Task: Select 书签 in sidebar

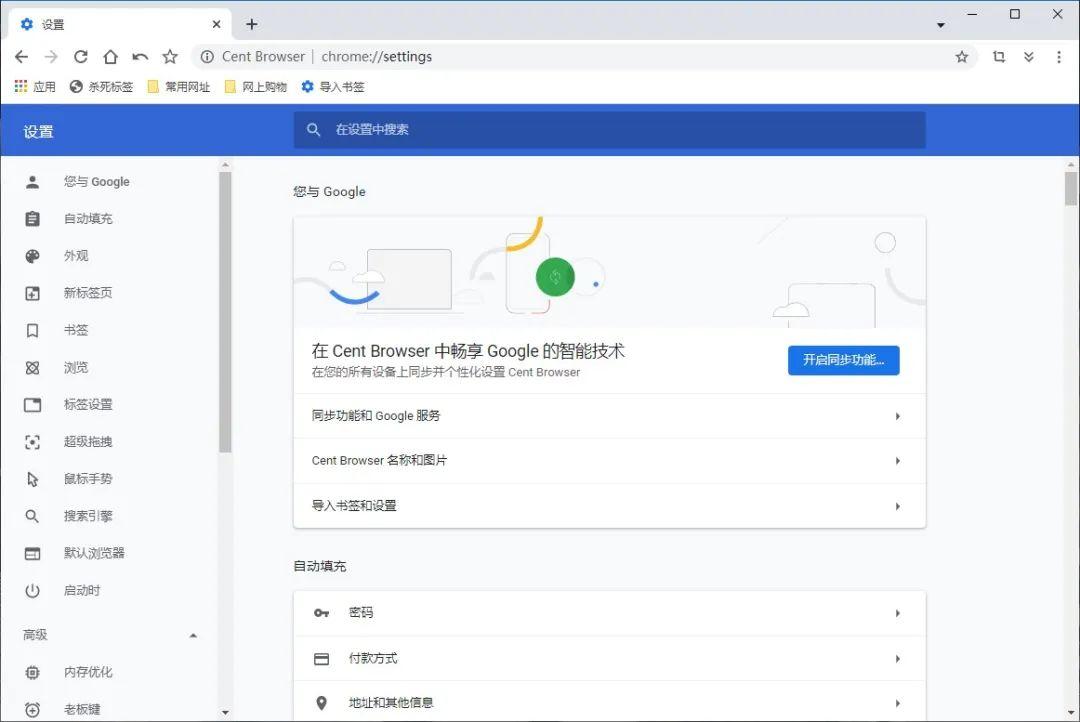Action: (x=76, y=330)
